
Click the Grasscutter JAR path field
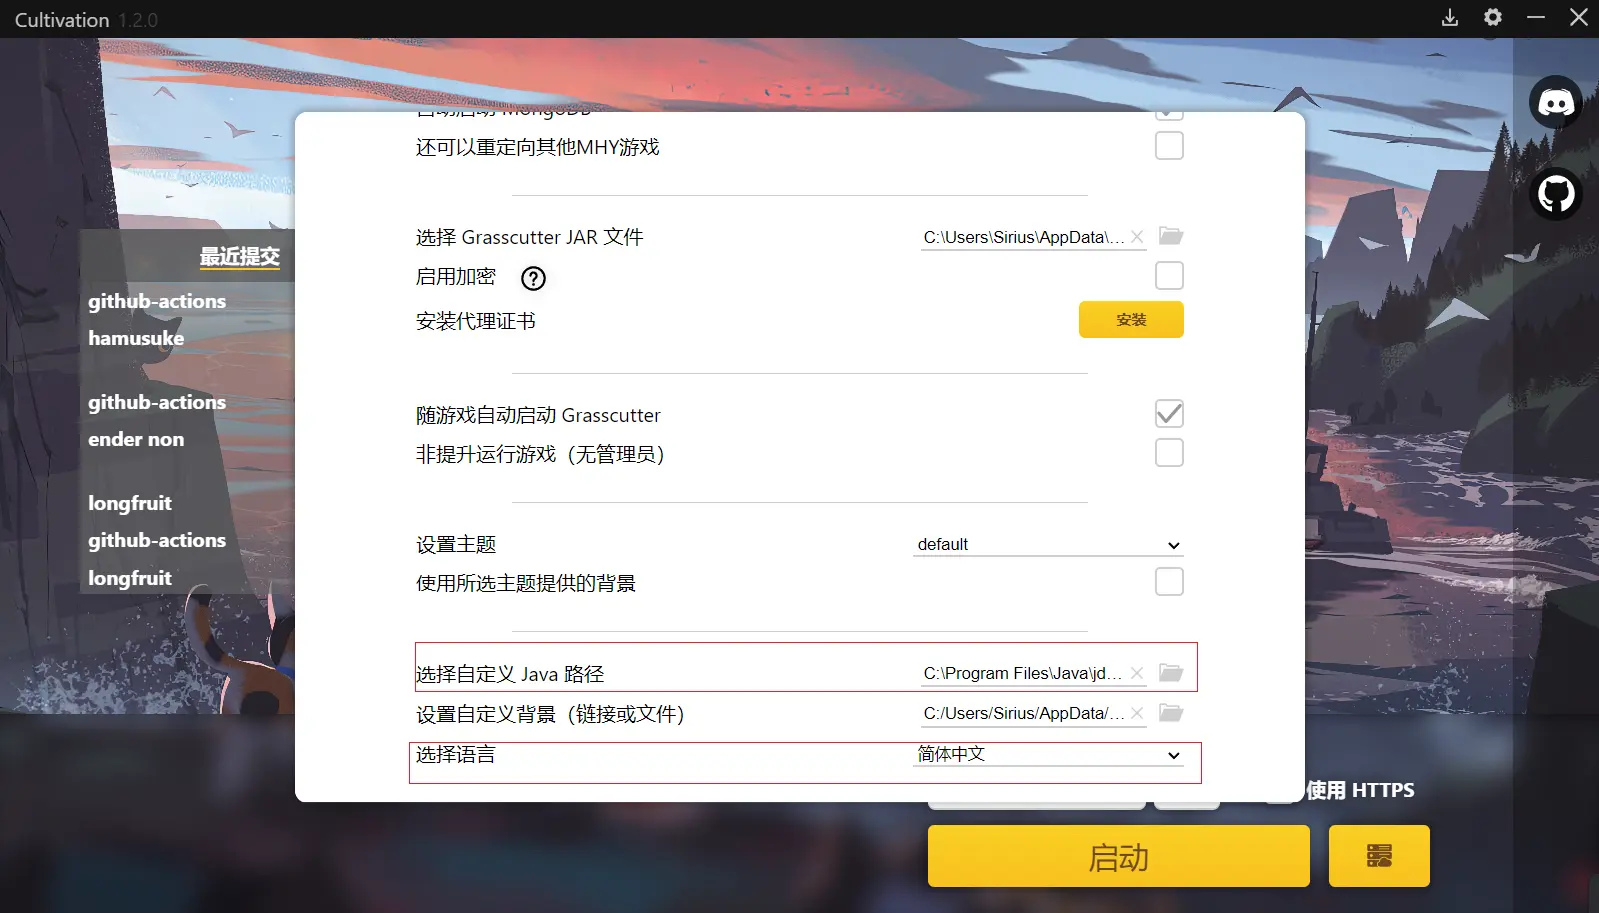click(x=1023, y=237)
